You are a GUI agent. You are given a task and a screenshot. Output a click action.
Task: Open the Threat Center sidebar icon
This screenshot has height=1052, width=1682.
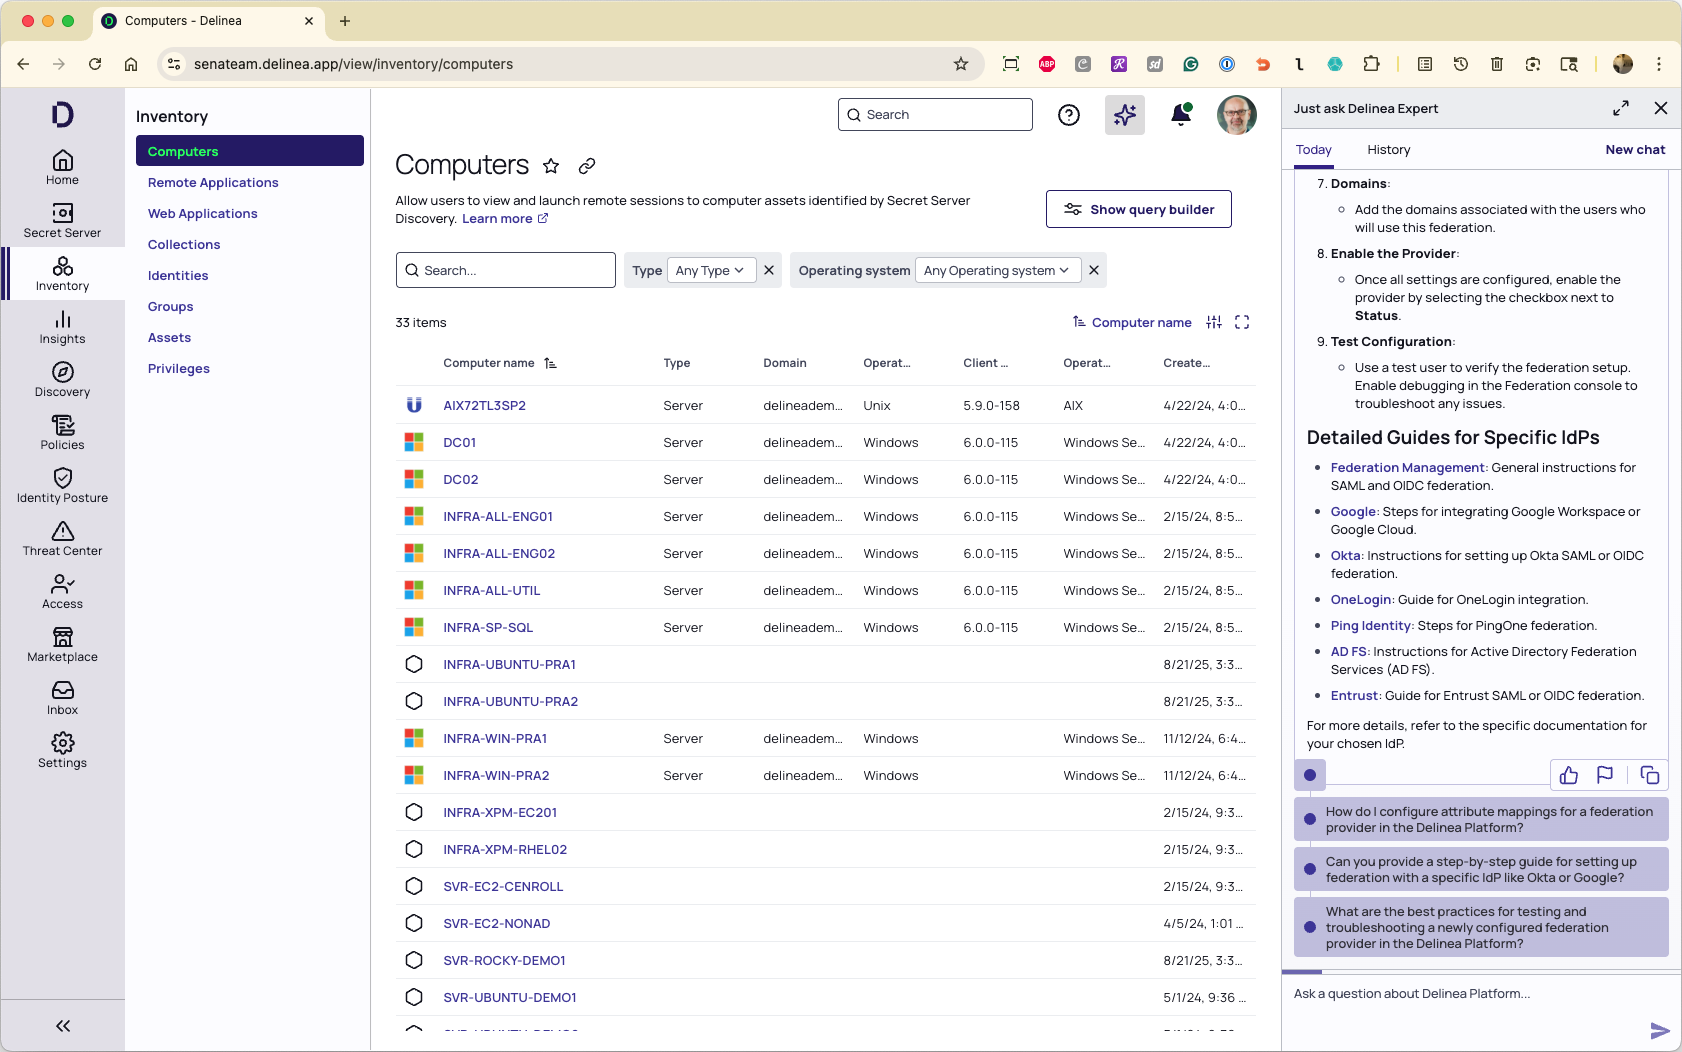tap(62, 538)
